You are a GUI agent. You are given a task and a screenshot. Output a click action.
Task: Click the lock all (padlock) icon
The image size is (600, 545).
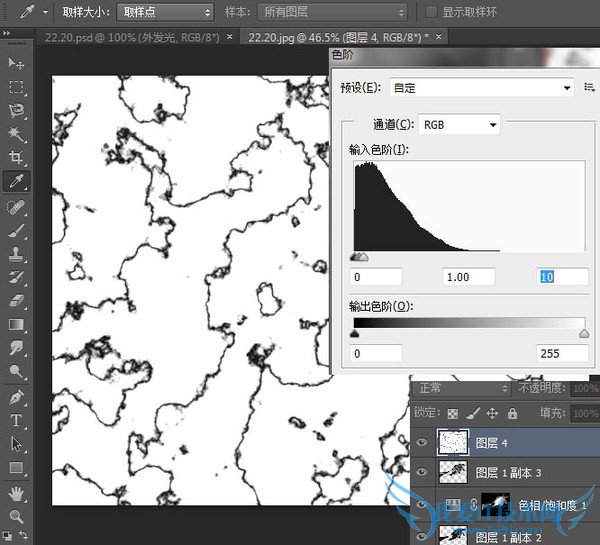click(x=512, y=412)
